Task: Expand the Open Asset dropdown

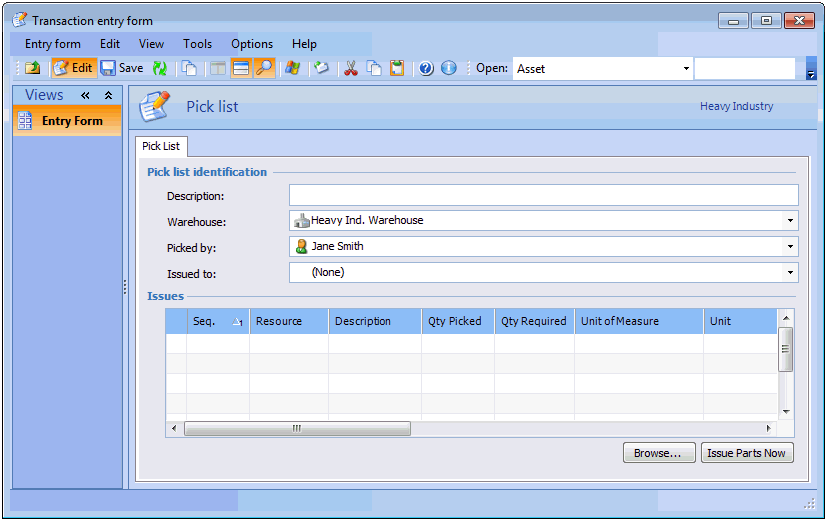Action: pyautogui.click(x=686, y=69)
